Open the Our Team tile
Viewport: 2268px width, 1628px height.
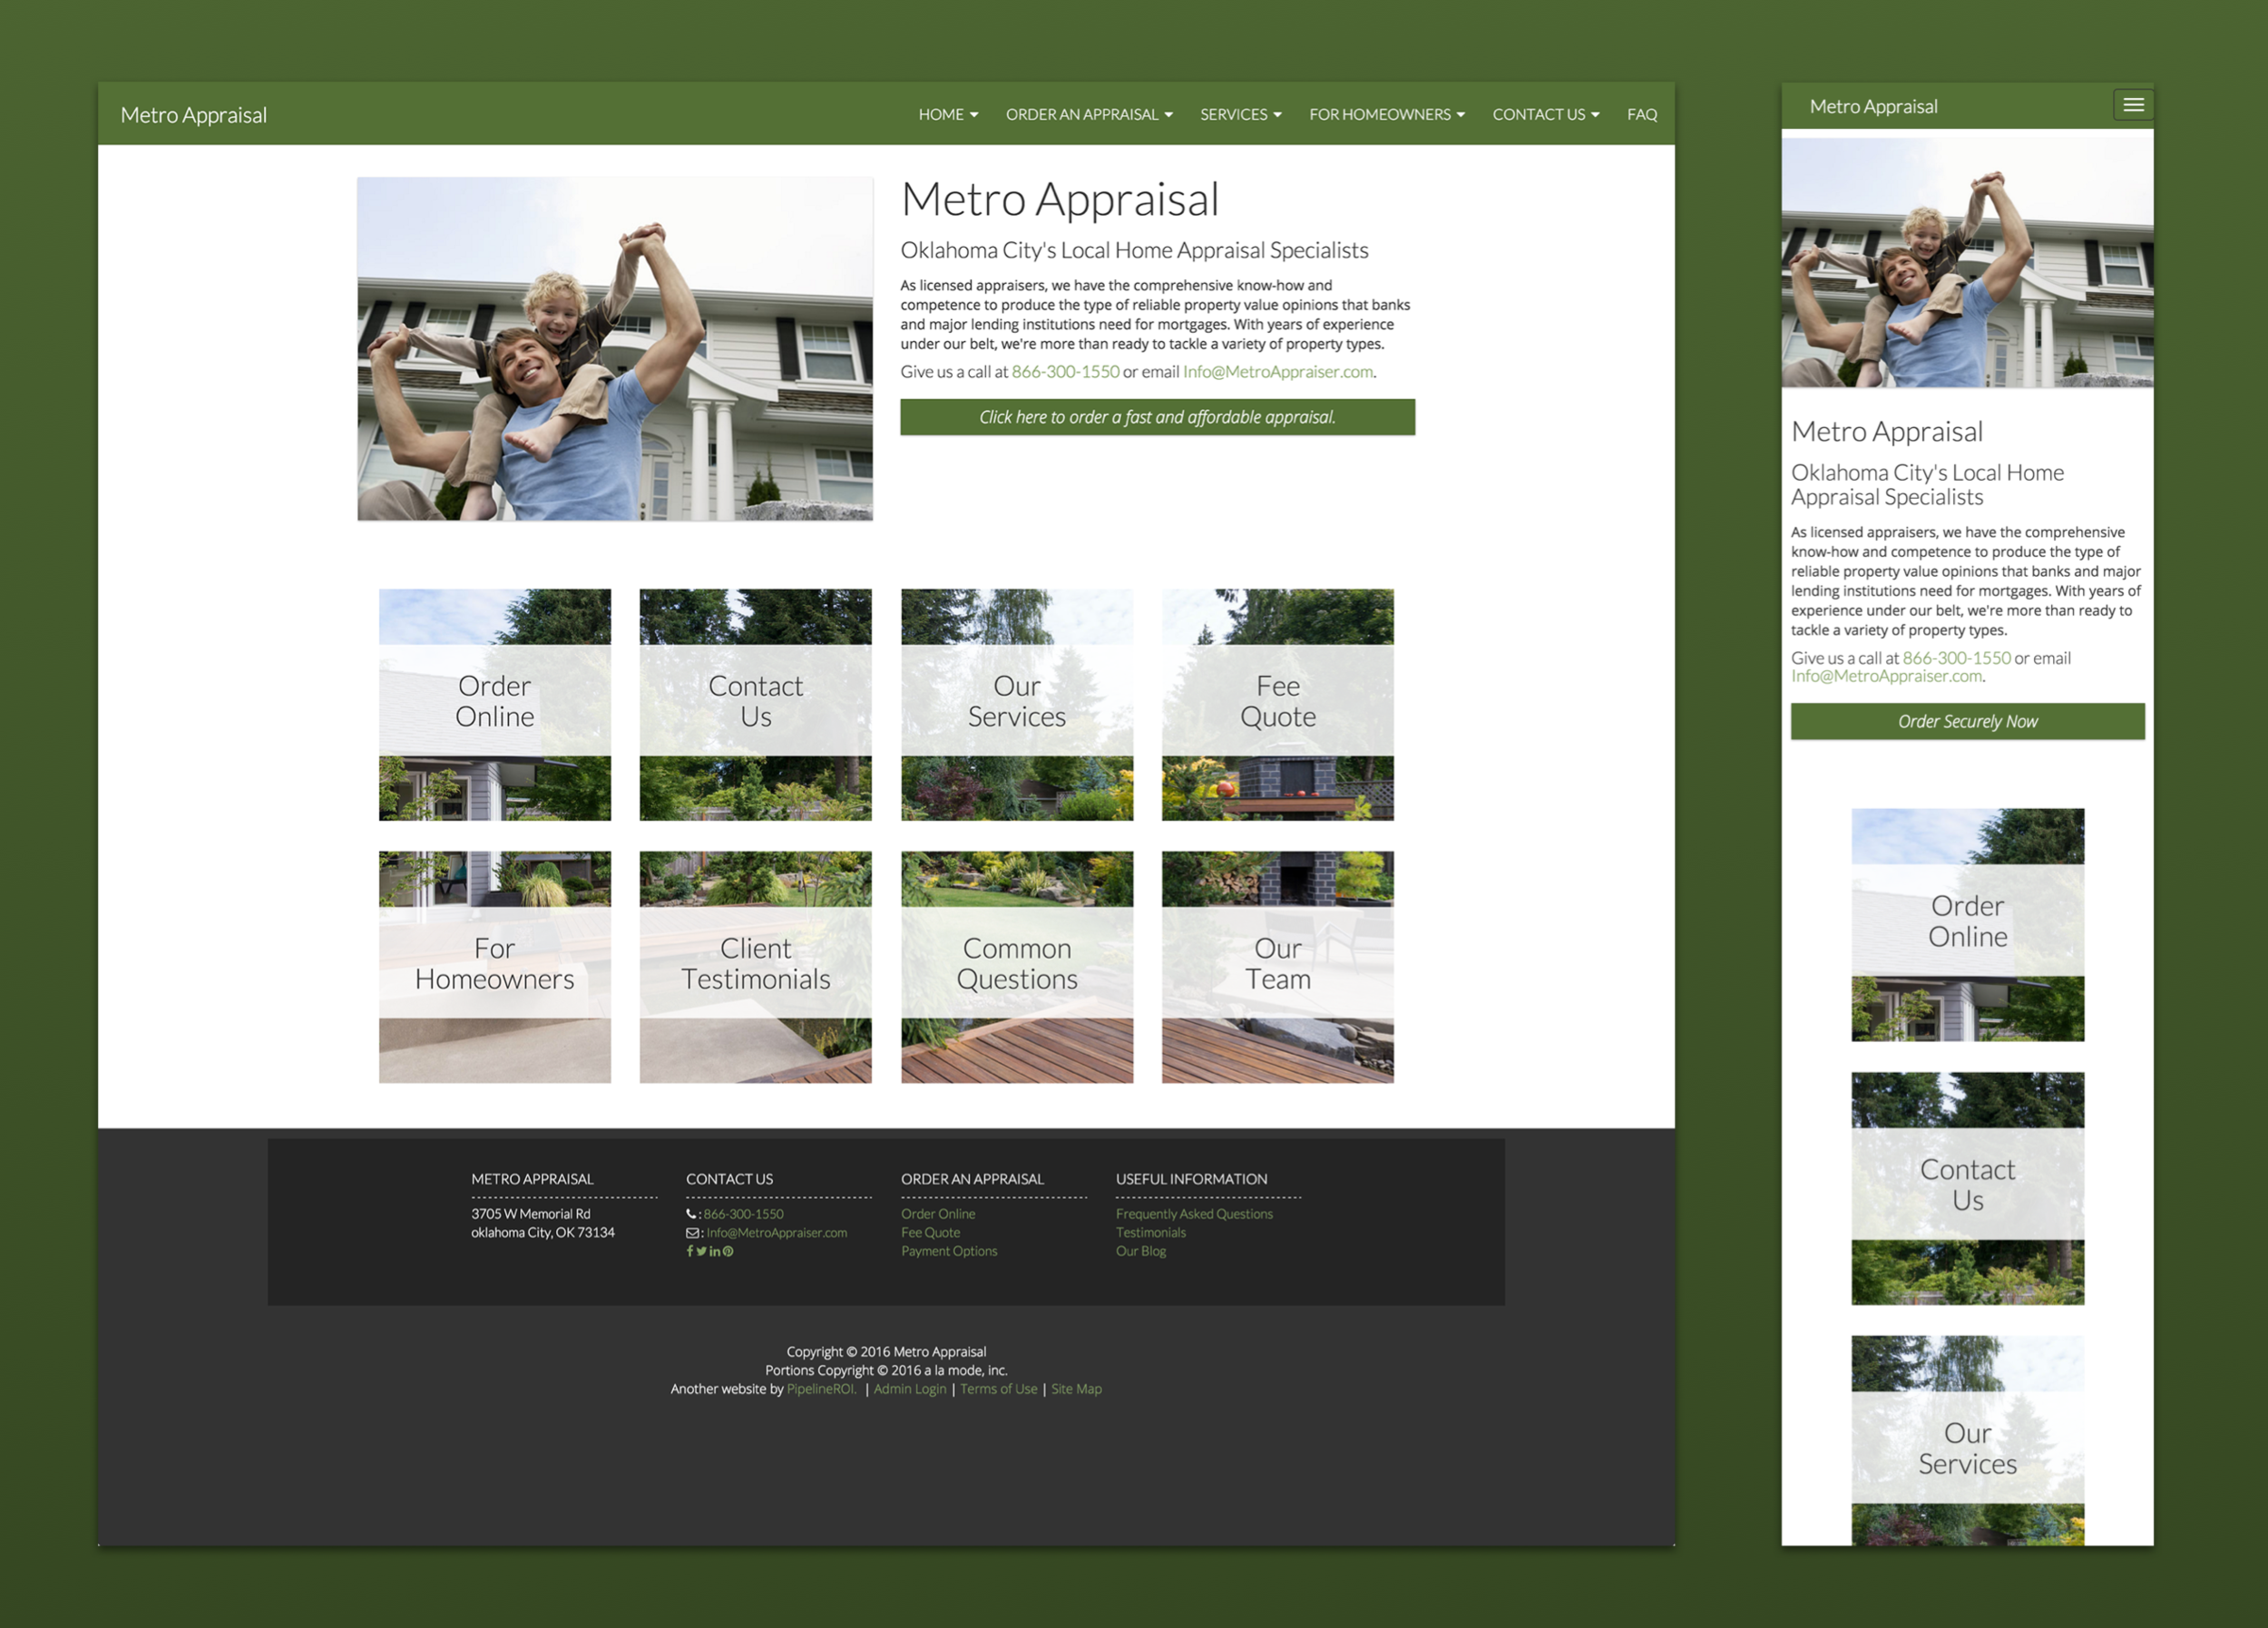tap(1277, 967)
